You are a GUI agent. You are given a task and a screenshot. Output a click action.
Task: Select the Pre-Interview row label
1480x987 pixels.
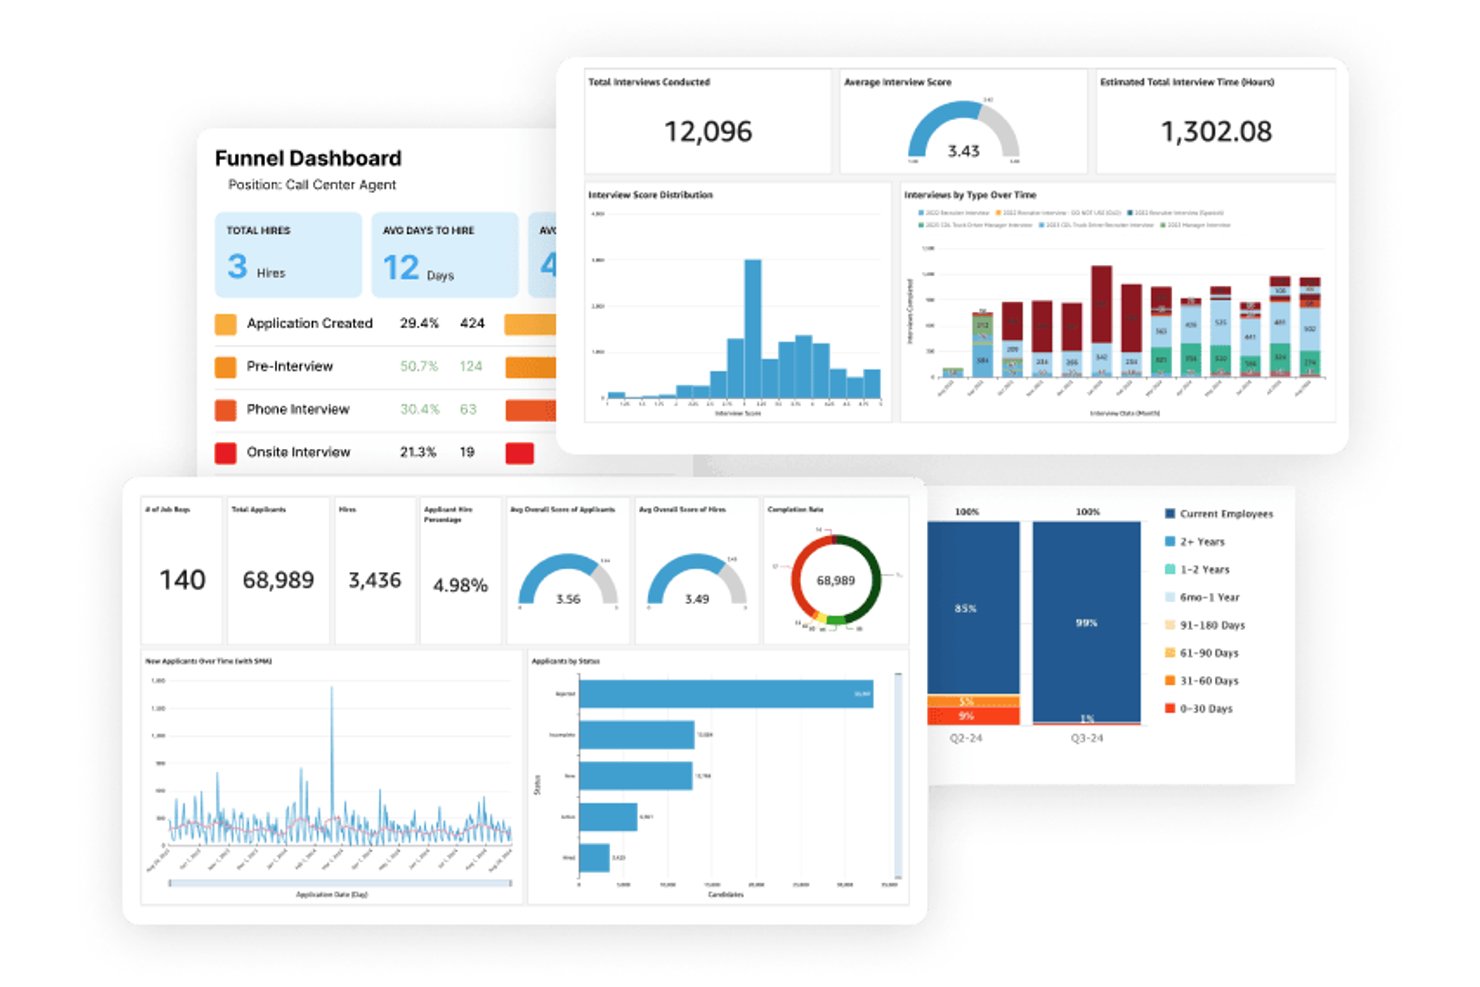coord(290,367)
